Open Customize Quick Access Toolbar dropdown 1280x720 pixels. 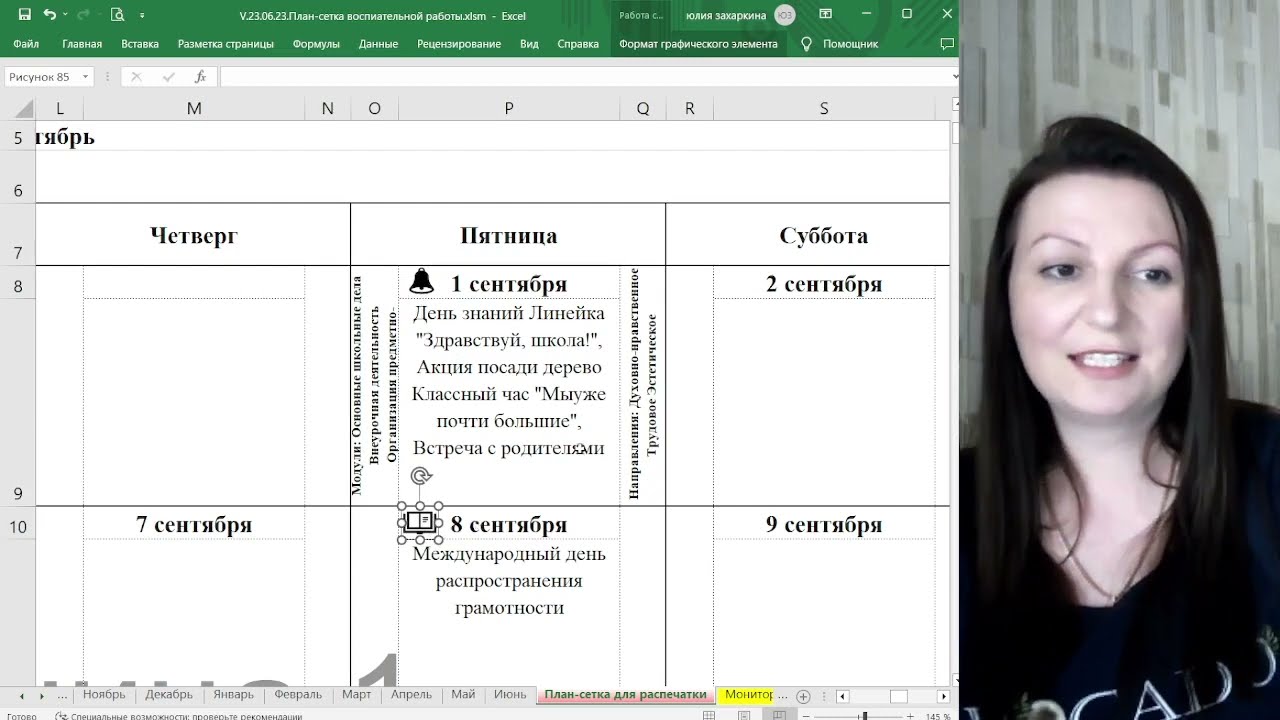142,15
